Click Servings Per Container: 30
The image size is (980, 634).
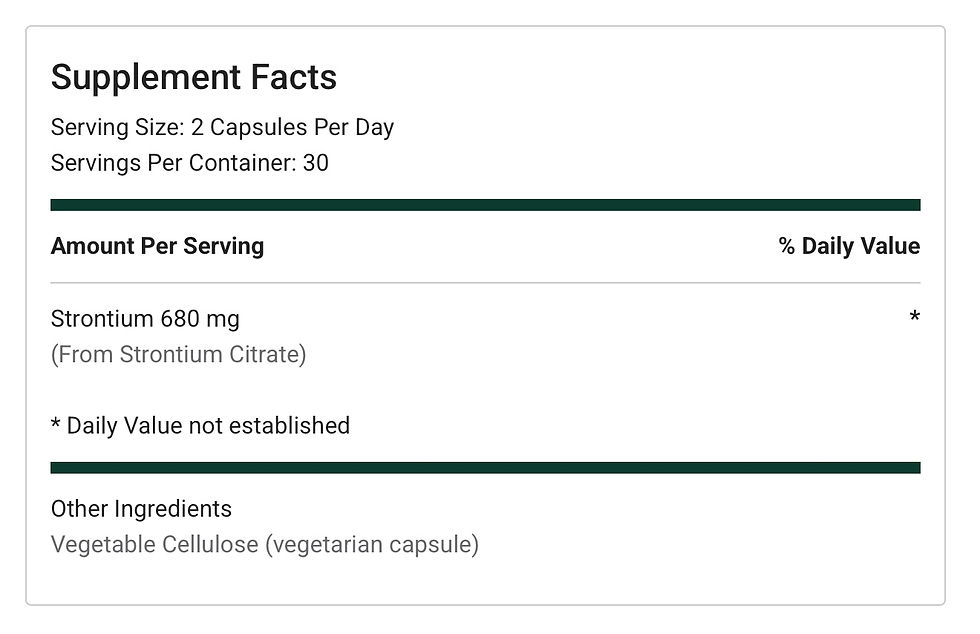tap(189, 163)
